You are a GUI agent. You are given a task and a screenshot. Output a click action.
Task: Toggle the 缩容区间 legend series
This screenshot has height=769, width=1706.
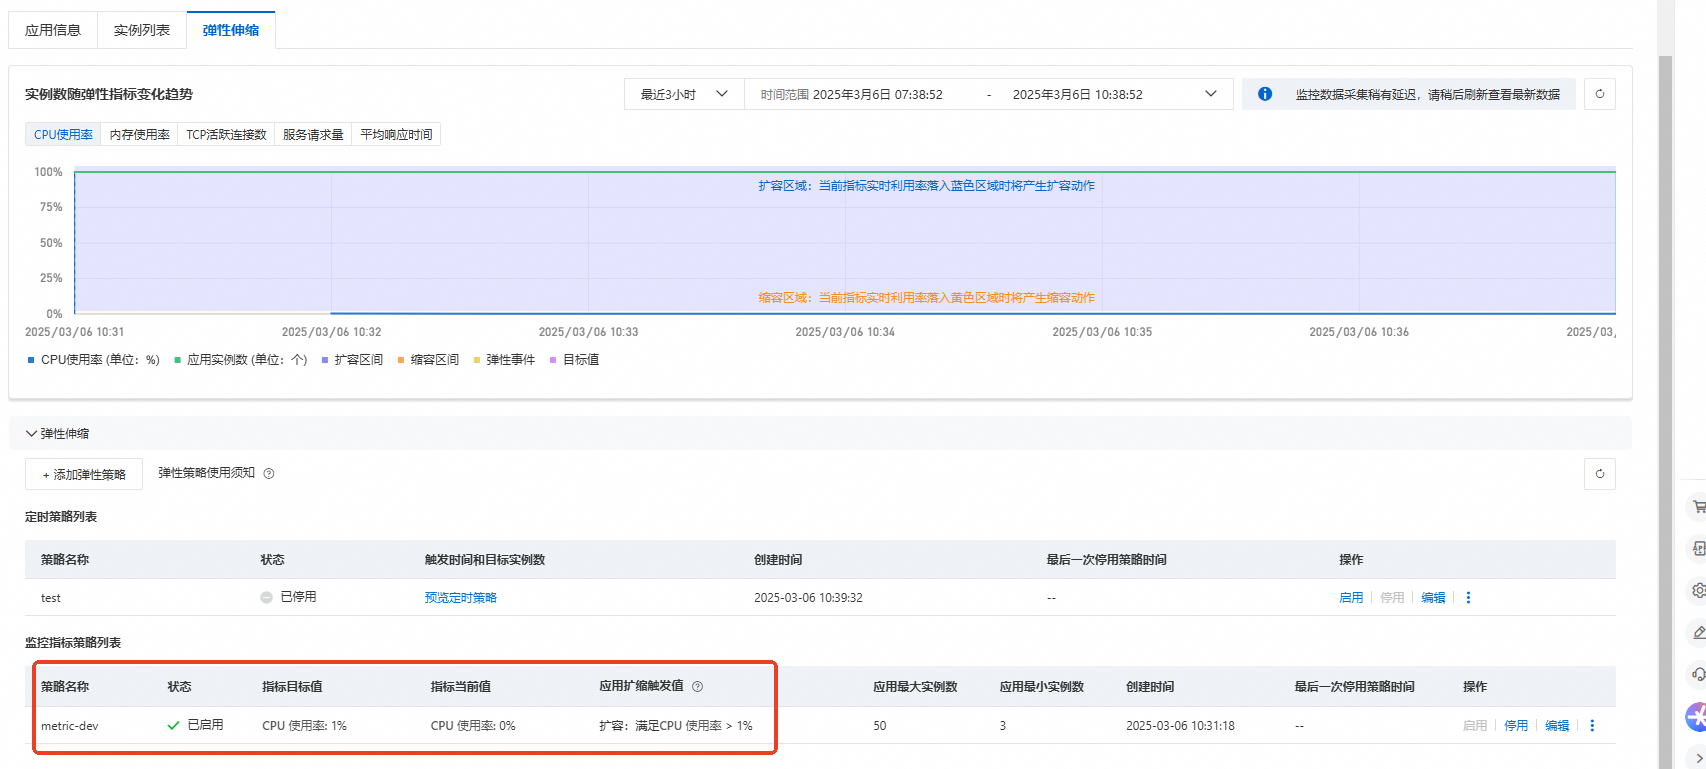(428, 360)
